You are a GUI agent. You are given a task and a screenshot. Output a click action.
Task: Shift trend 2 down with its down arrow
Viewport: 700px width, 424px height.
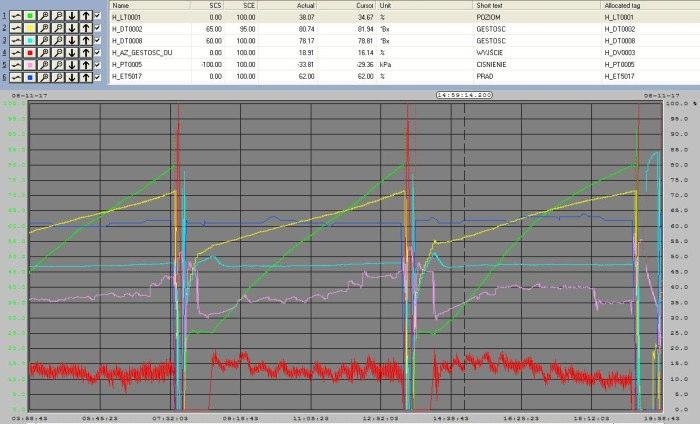[x=72, y=28]
